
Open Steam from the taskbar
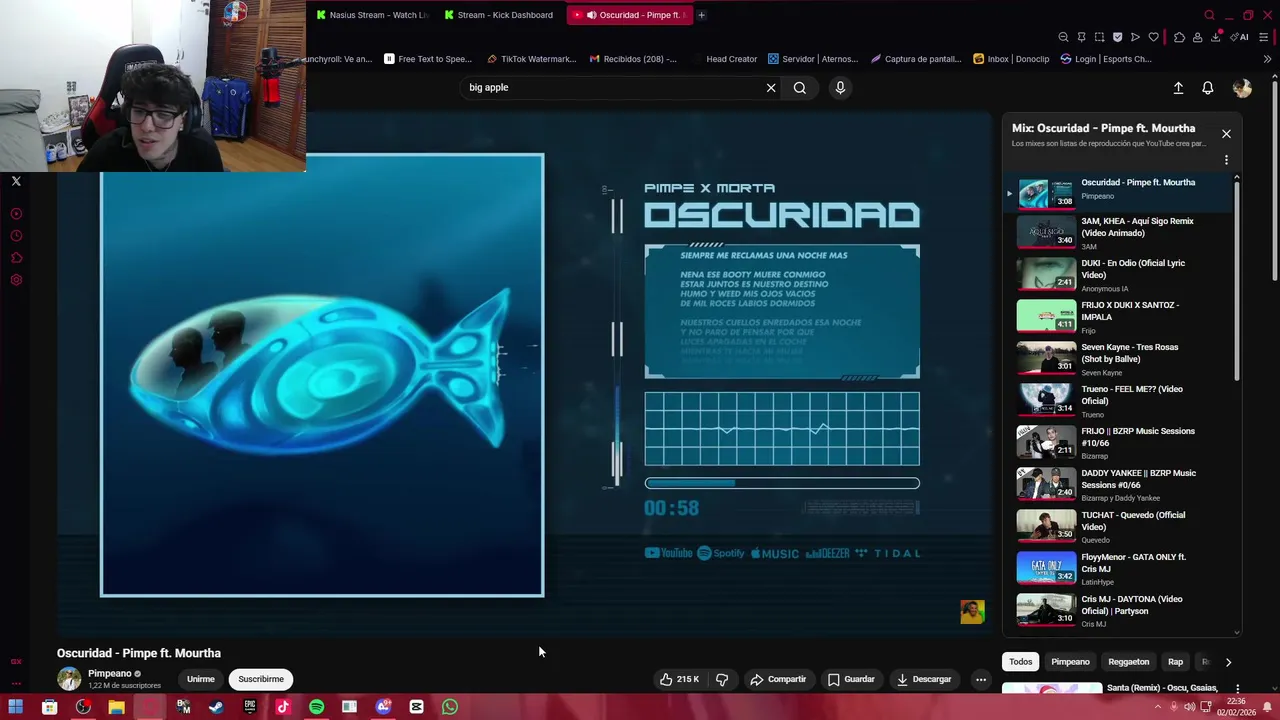pos(216,707)
